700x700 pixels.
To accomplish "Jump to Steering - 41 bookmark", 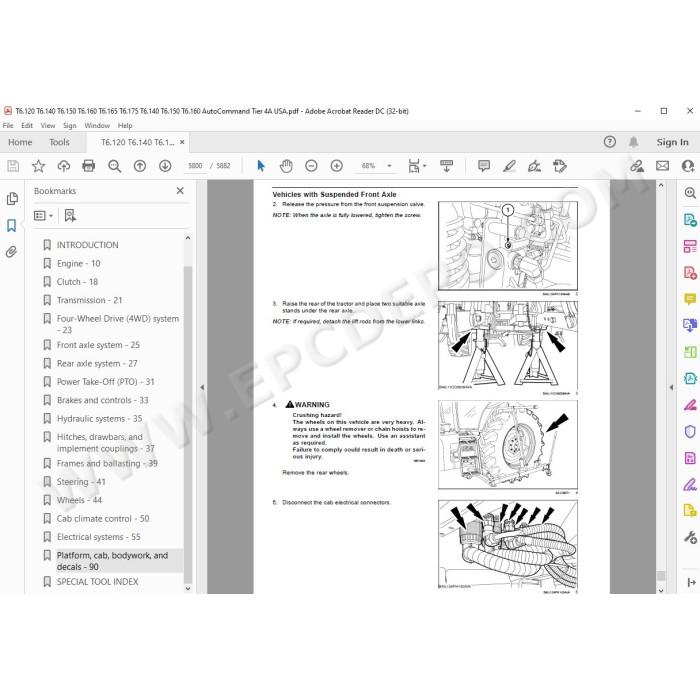I will 81,482.
